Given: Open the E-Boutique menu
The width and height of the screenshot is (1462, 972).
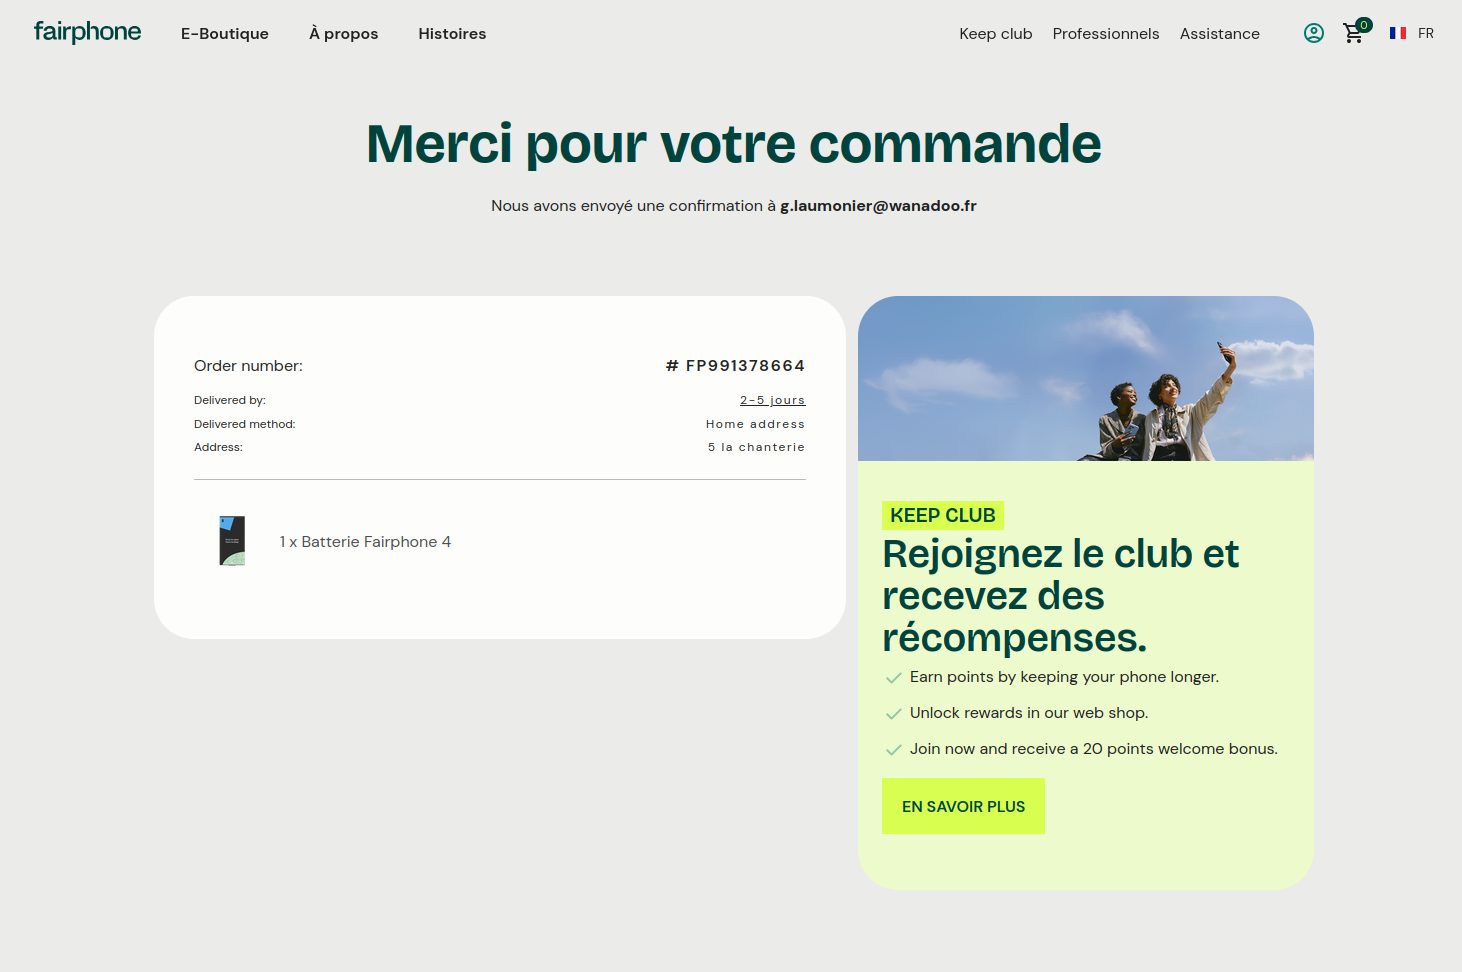Looking at the screenshot, I should click(x=224, y=34).
